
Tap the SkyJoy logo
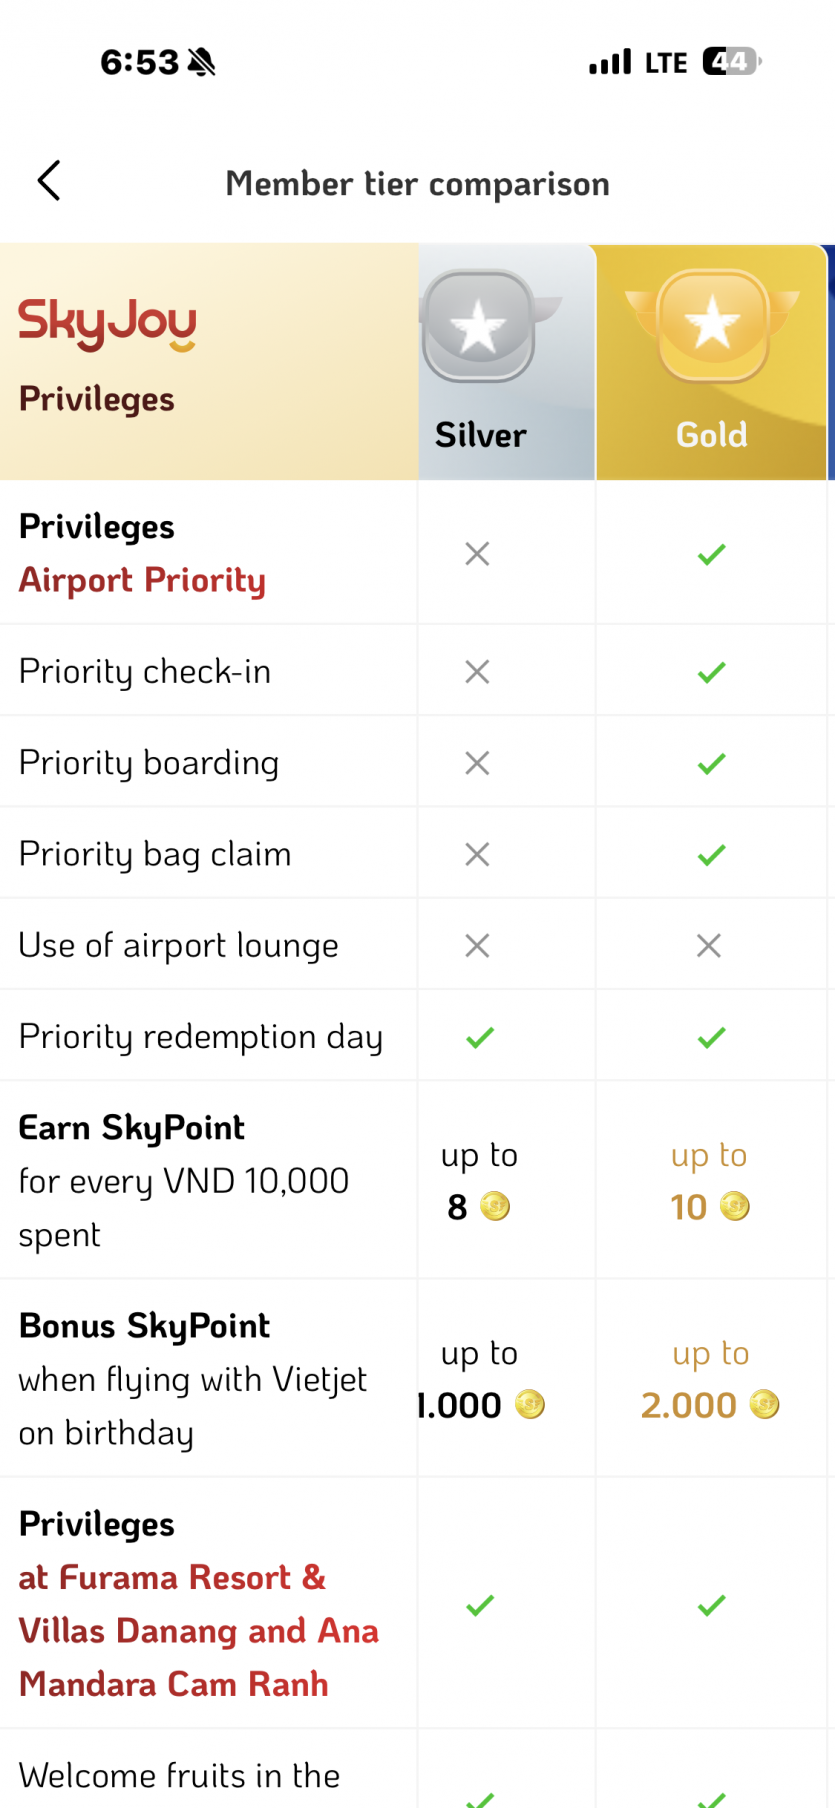click(108, 324)
